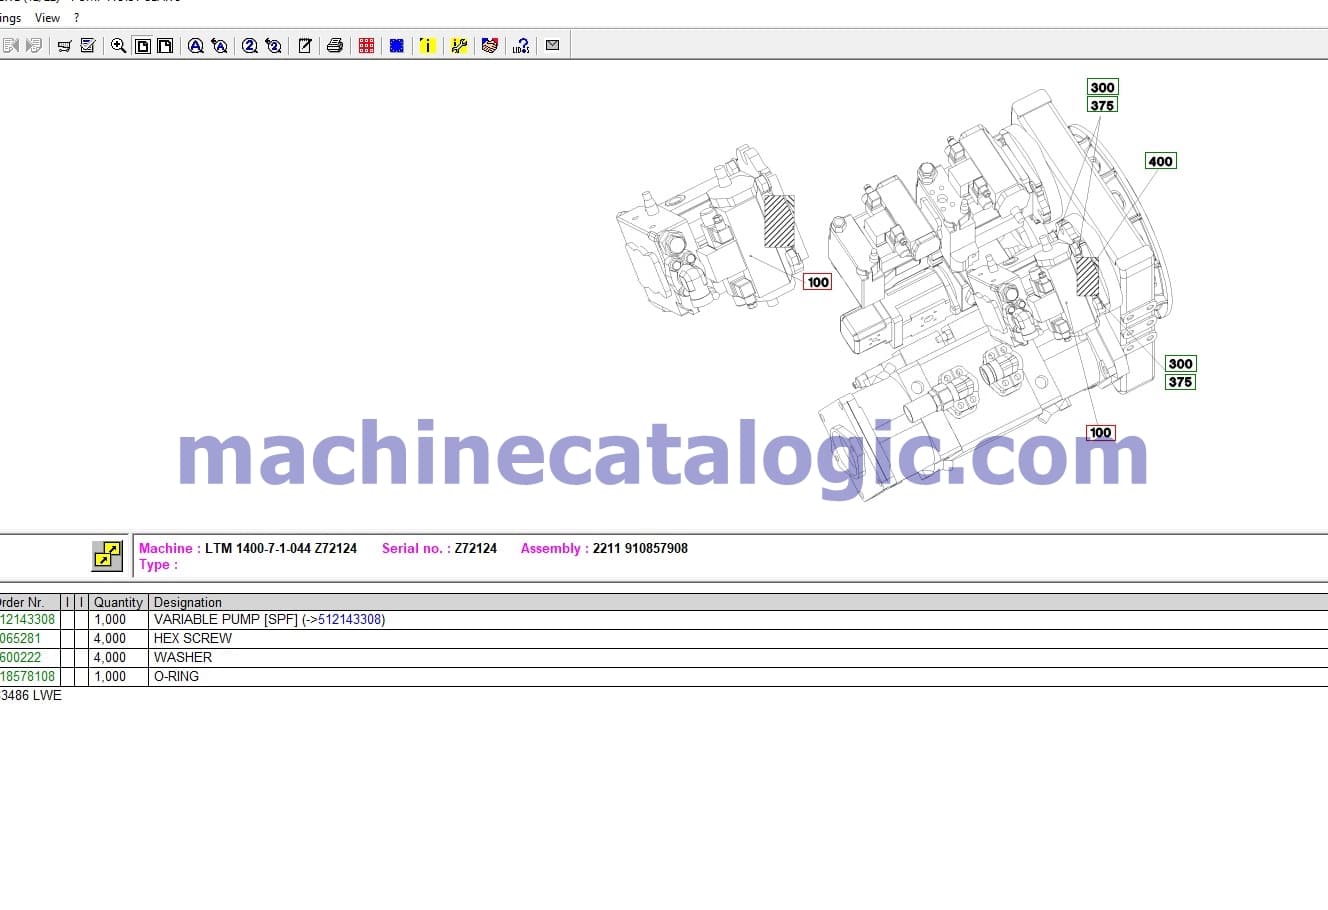This screenshot has height=910, width=1328.
Task: Click the blue grid toolbar icon
Action: tap(397, 45)
